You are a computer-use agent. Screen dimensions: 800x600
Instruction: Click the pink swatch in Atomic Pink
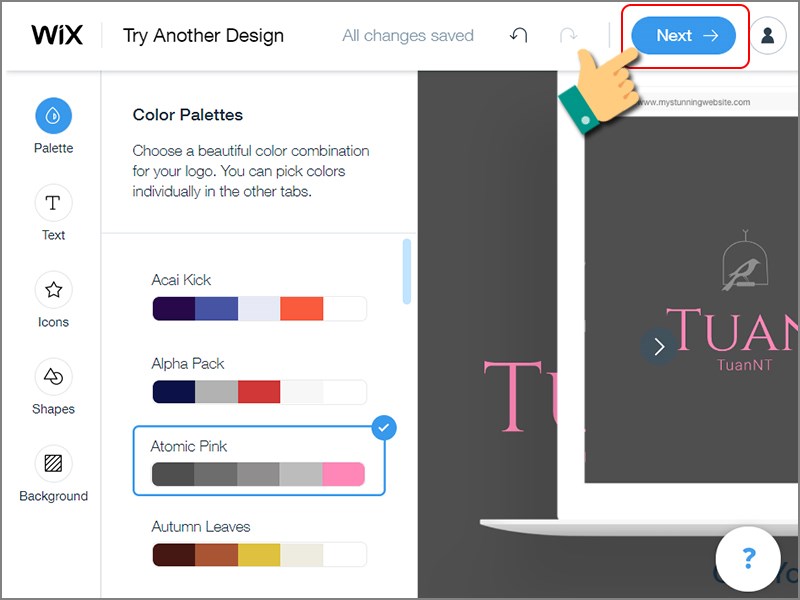pos(343,474)
